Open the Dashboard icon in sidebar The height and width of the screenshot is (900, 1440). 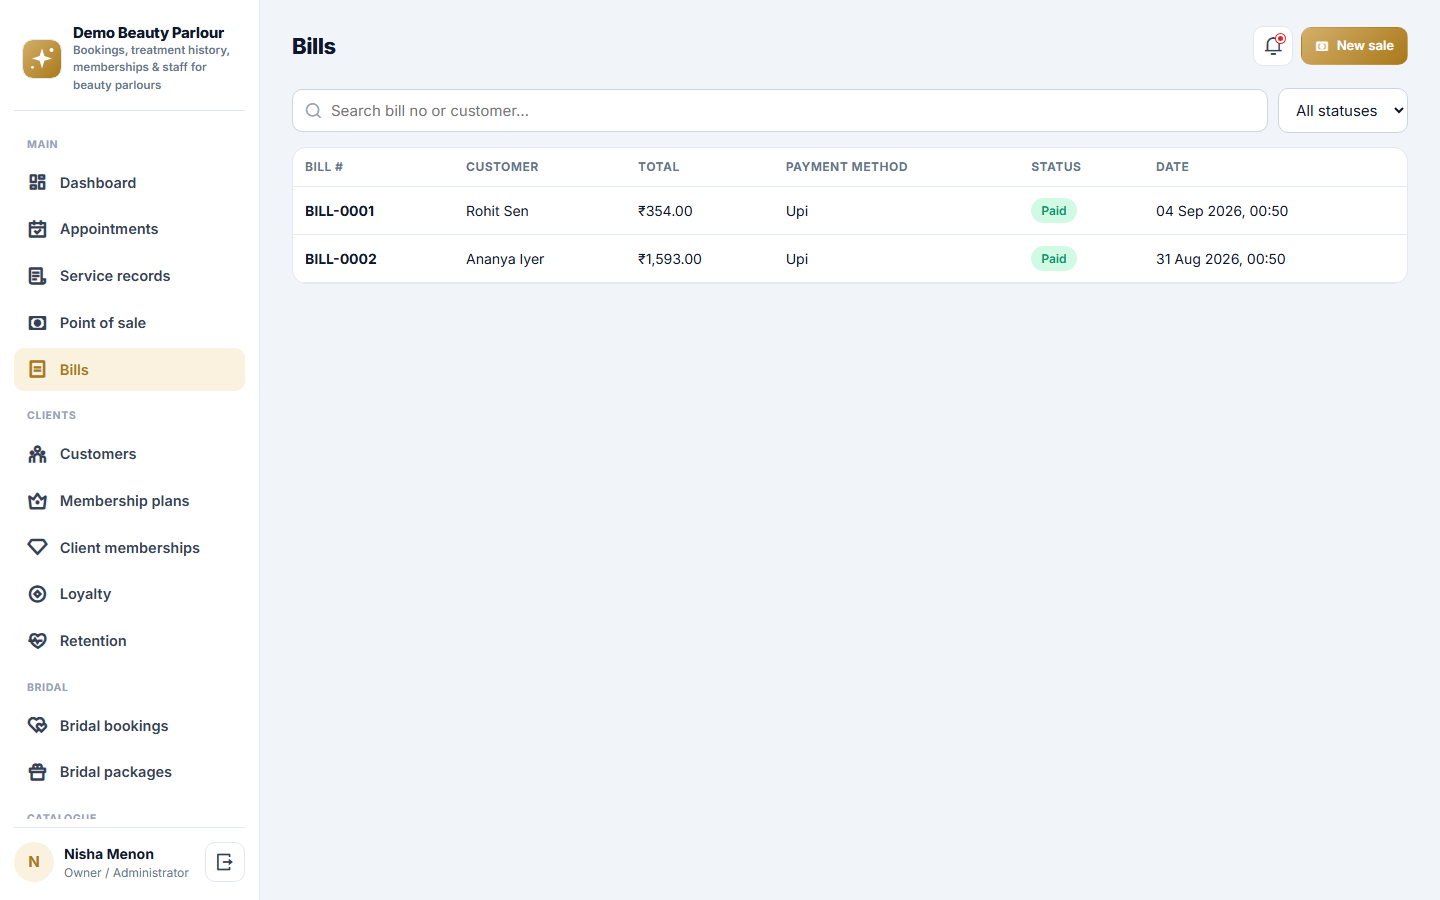pos(37,182)
